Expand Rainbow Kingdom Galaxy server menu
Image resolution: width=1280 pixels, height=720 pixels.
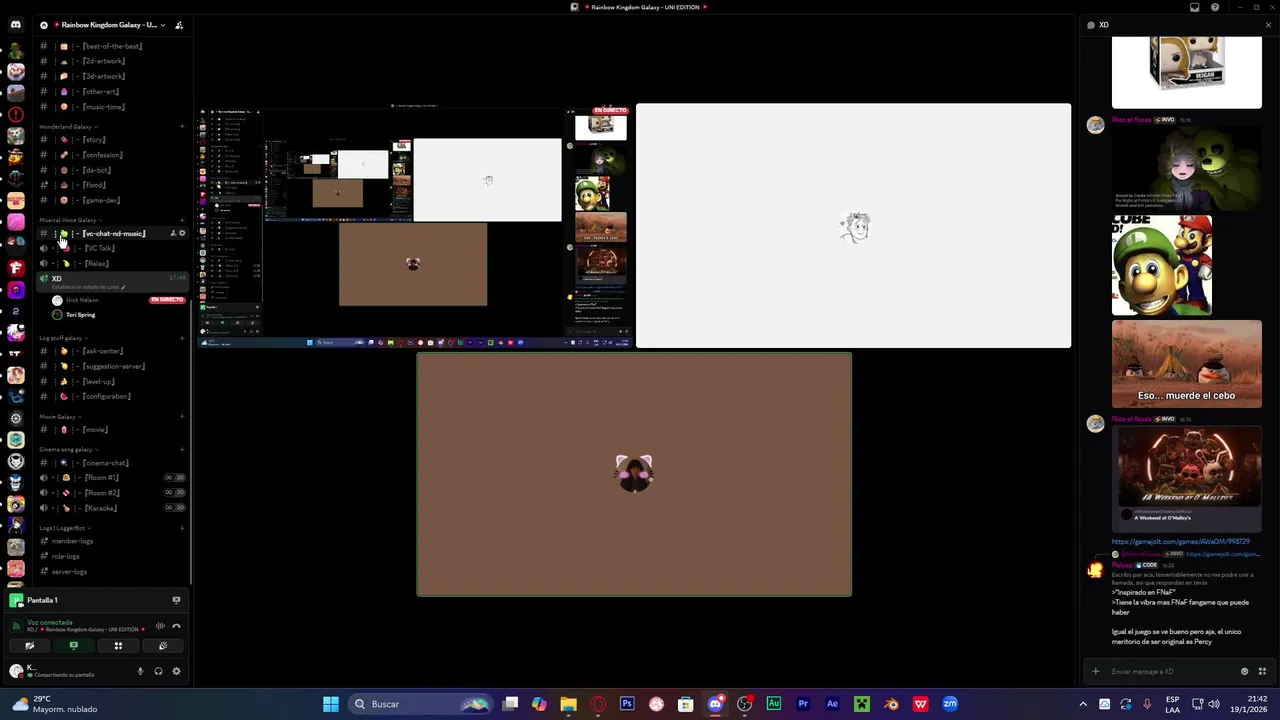point(162,25)
